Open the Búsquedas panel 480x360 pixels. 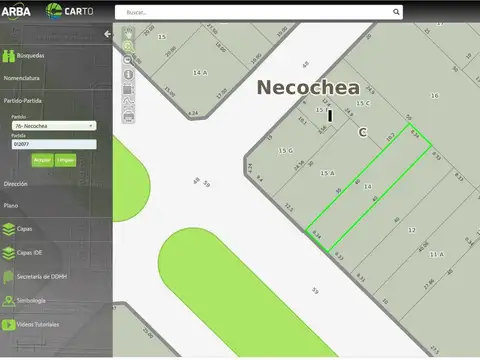[x=31, y=56]
